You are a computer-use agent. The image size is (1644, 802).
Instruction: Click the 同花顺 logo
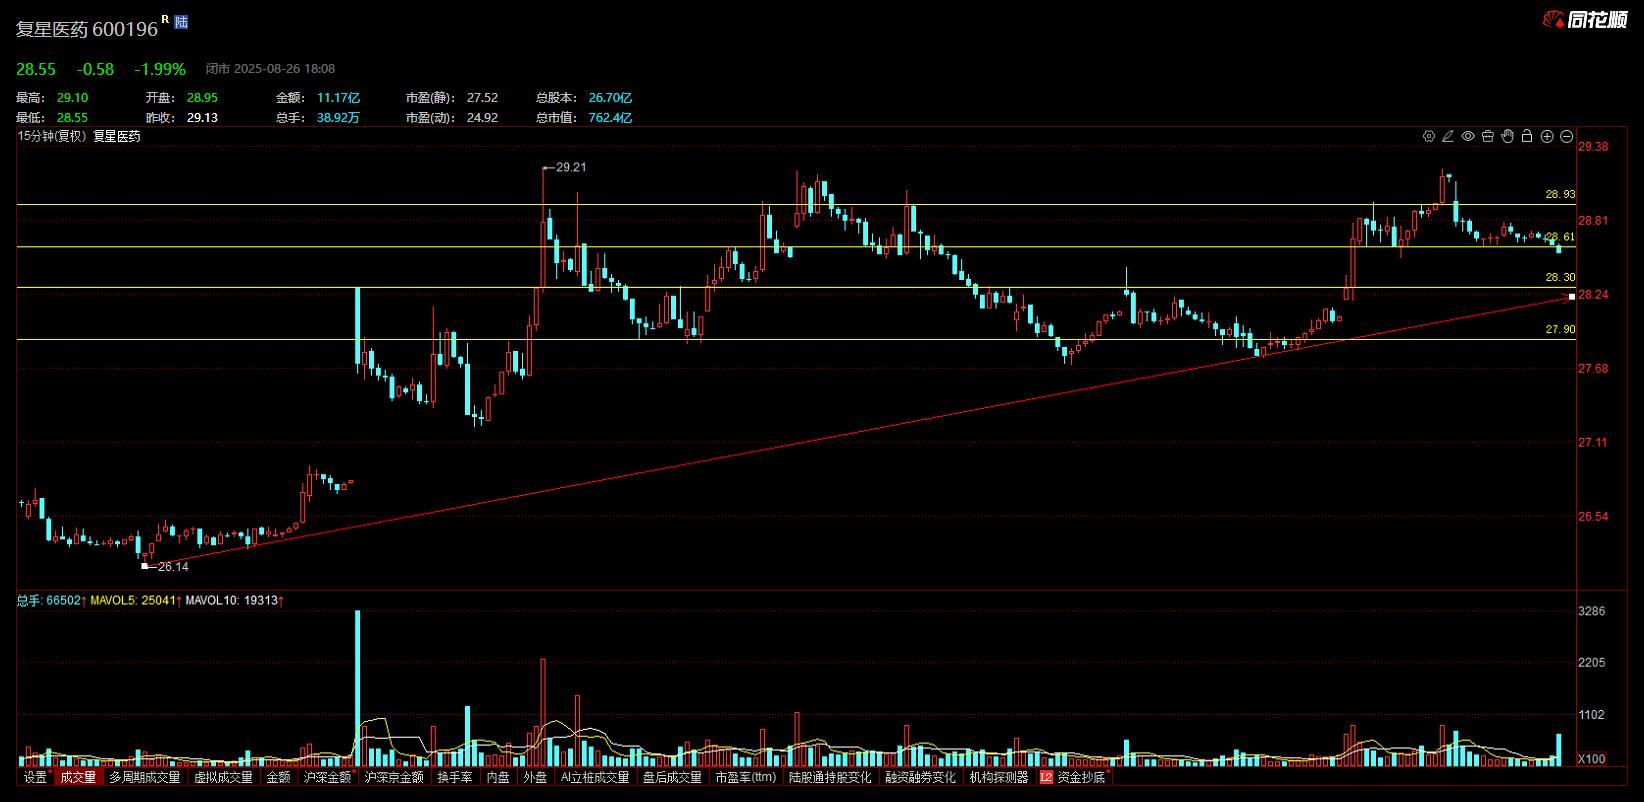pos(1584,19)
